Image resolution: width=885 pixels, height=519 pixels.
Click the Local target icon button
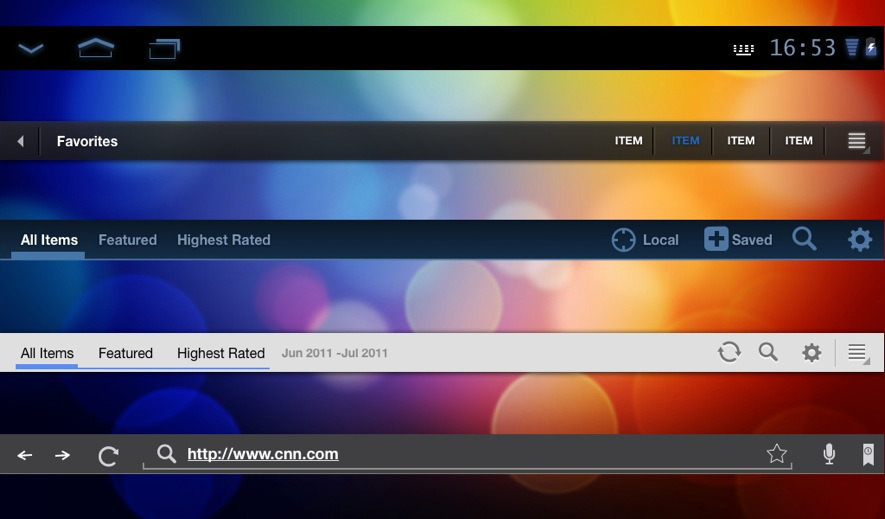[624, 240]
